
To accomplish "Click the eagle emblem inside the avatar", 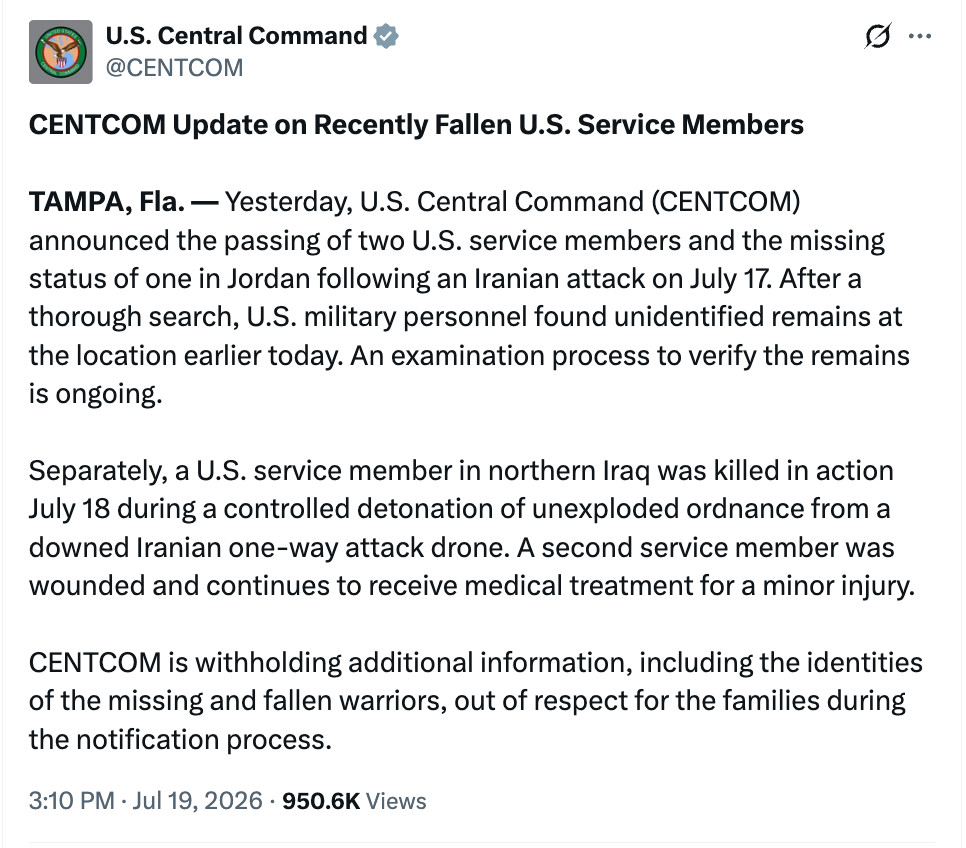I will (61, 54).
